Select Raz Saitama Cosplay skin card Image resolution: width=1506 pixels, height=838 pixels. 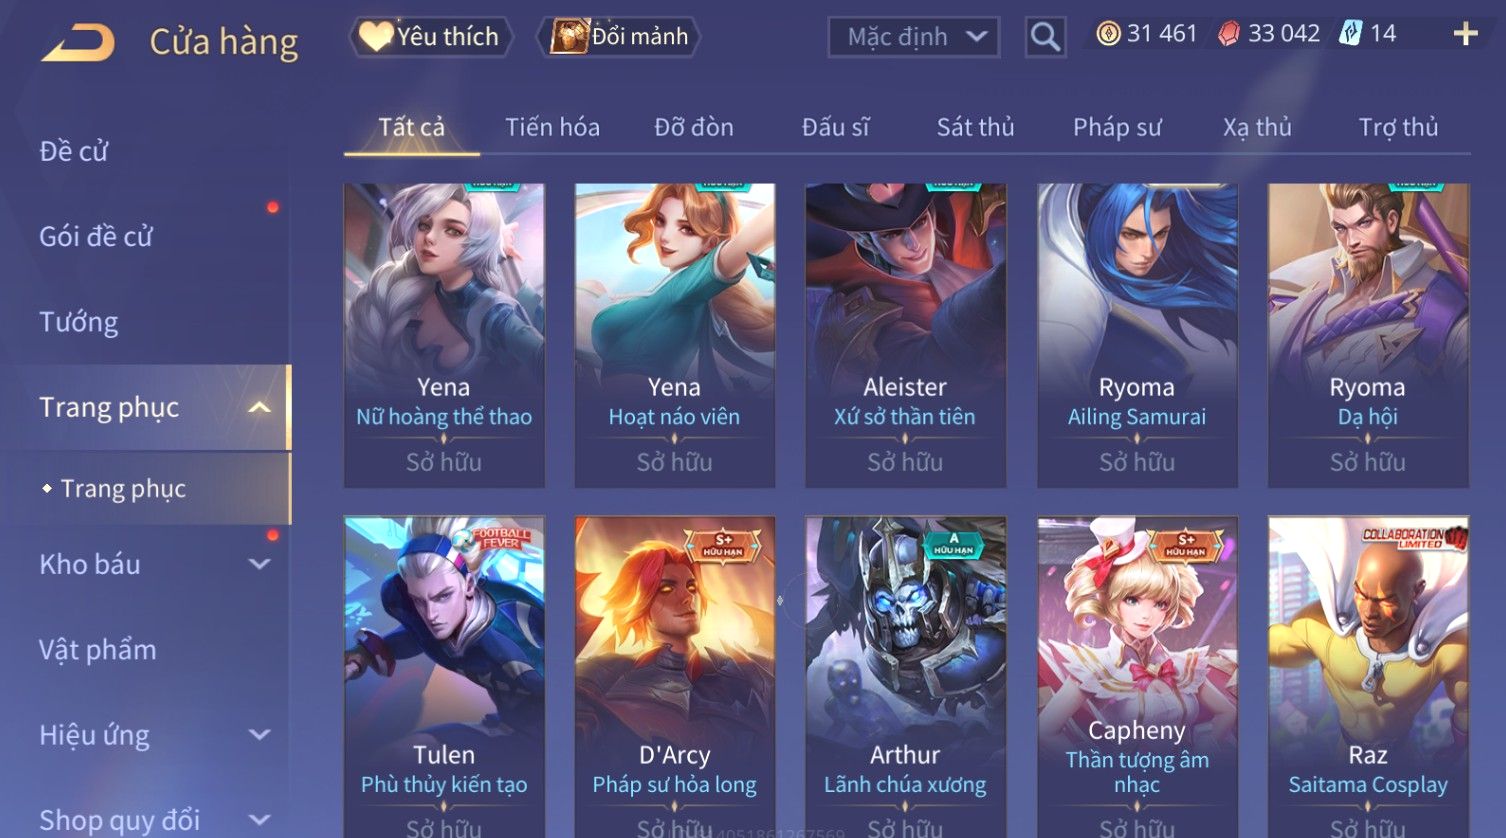coord(1368,677)
